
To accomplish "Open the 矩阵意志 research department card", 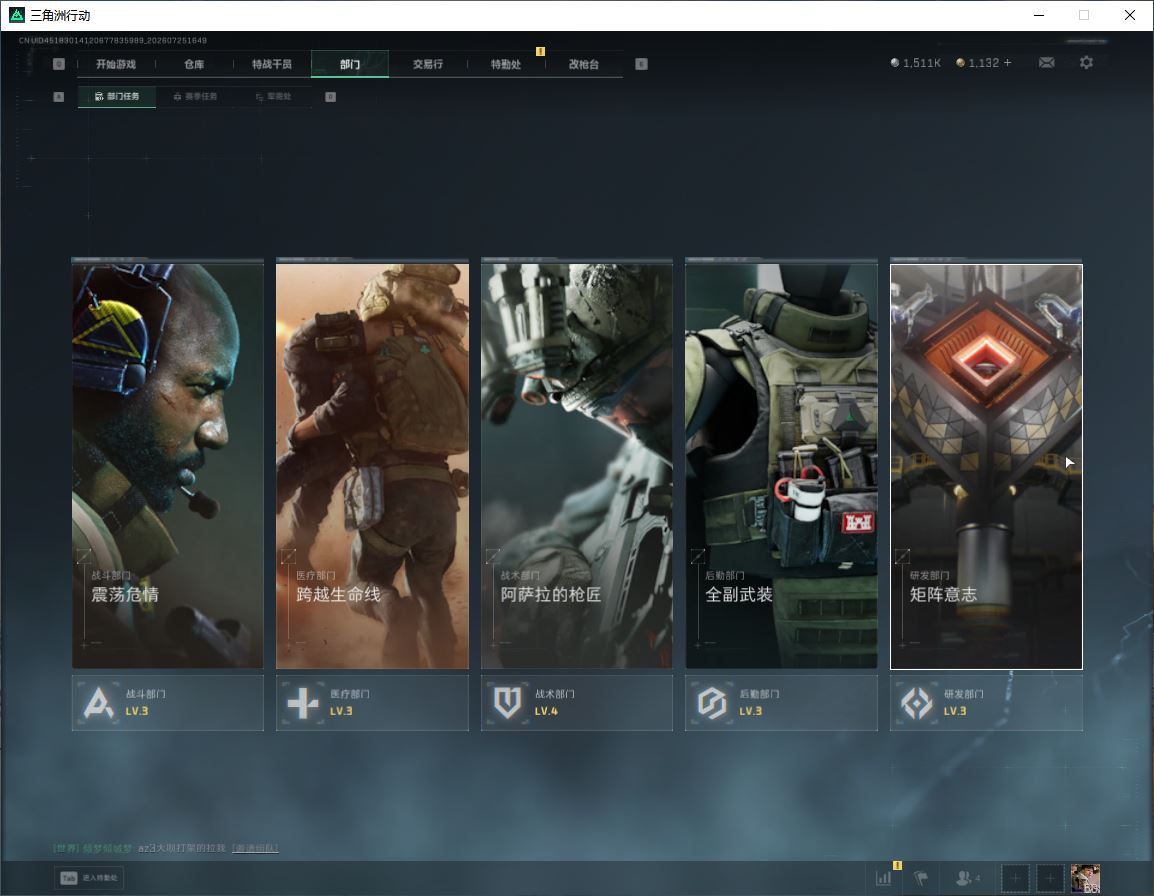I will pyautogui.click(x=986, y=466).
